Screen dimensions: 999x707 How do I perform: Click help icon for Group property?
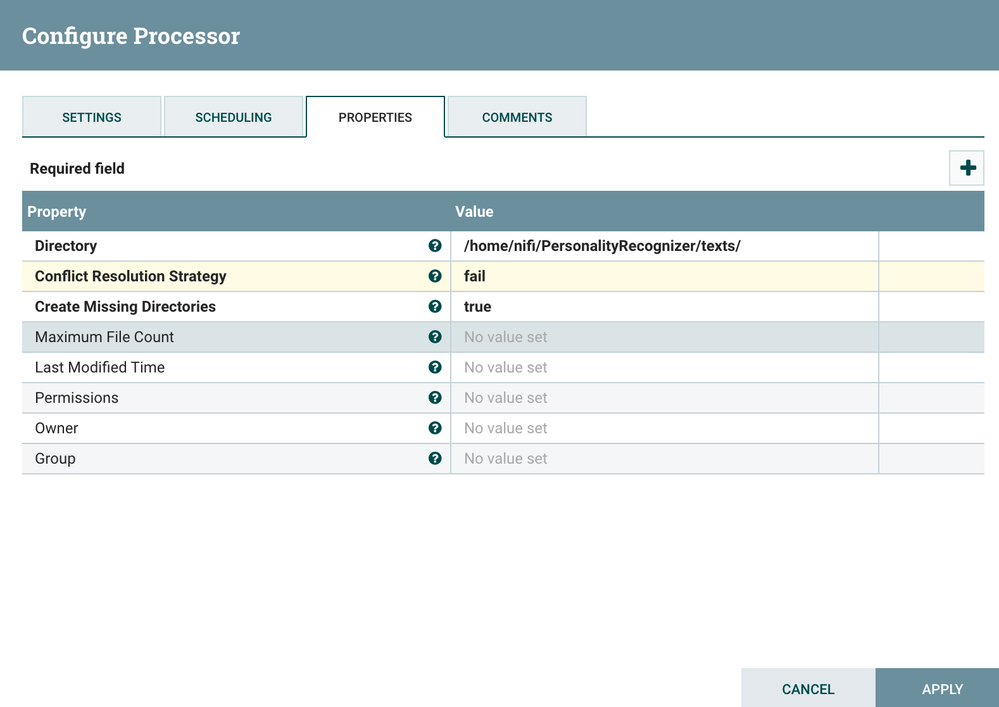(435, 458)
